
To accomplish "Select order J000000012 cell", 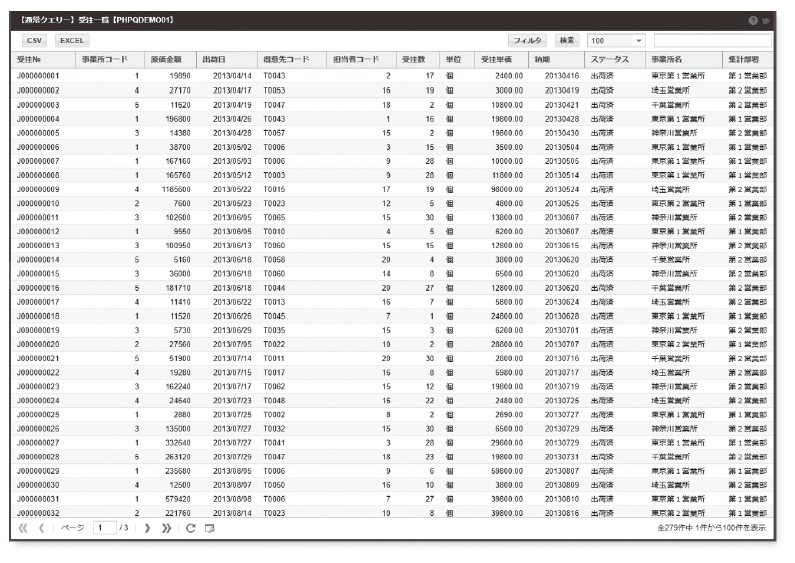I will pos(38,231).
